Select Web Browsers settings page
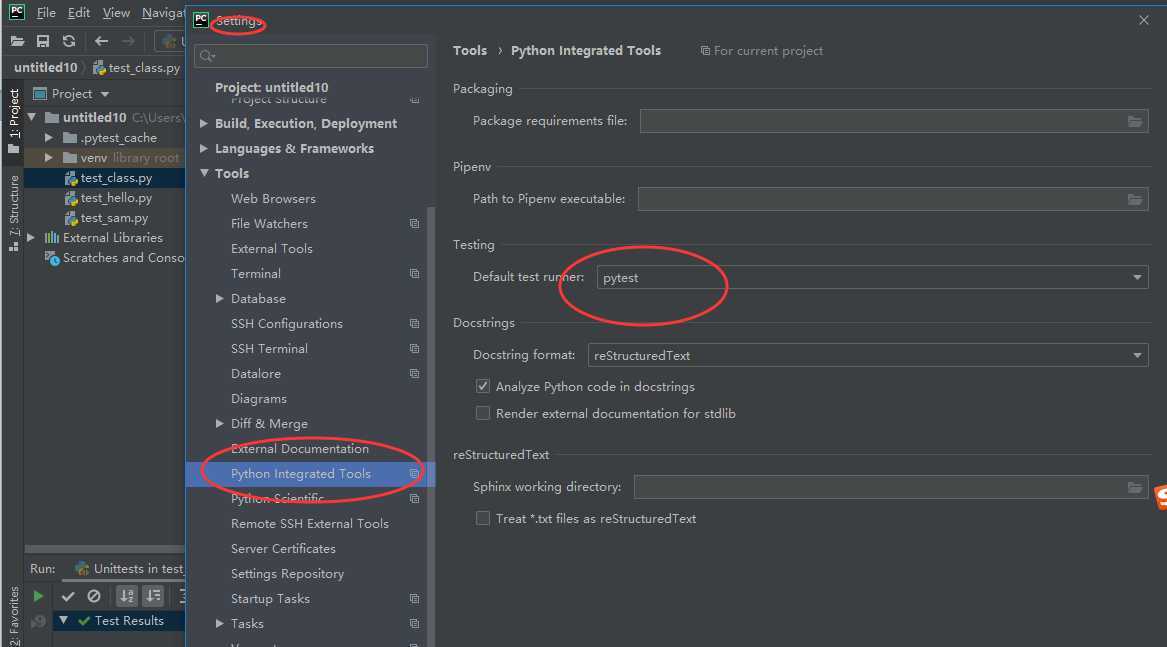The image size is (1167, 647). pos(273,199)
